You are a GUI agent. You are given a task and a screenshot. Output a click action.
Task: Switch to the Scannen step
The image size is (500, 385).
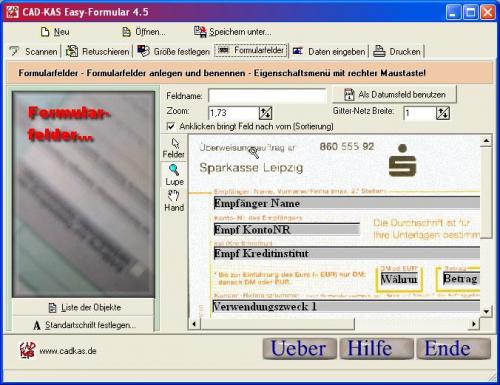(x=33, y=52)
